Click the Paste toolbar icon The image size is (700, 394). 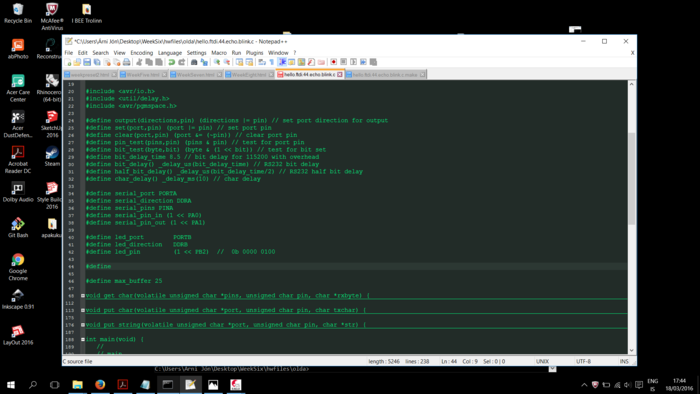point(159,62)
